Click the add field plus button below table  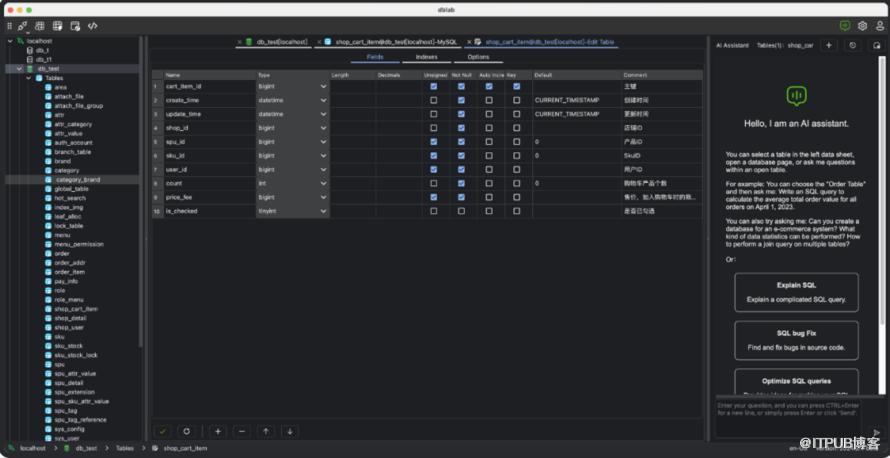[x=217, y=431]
